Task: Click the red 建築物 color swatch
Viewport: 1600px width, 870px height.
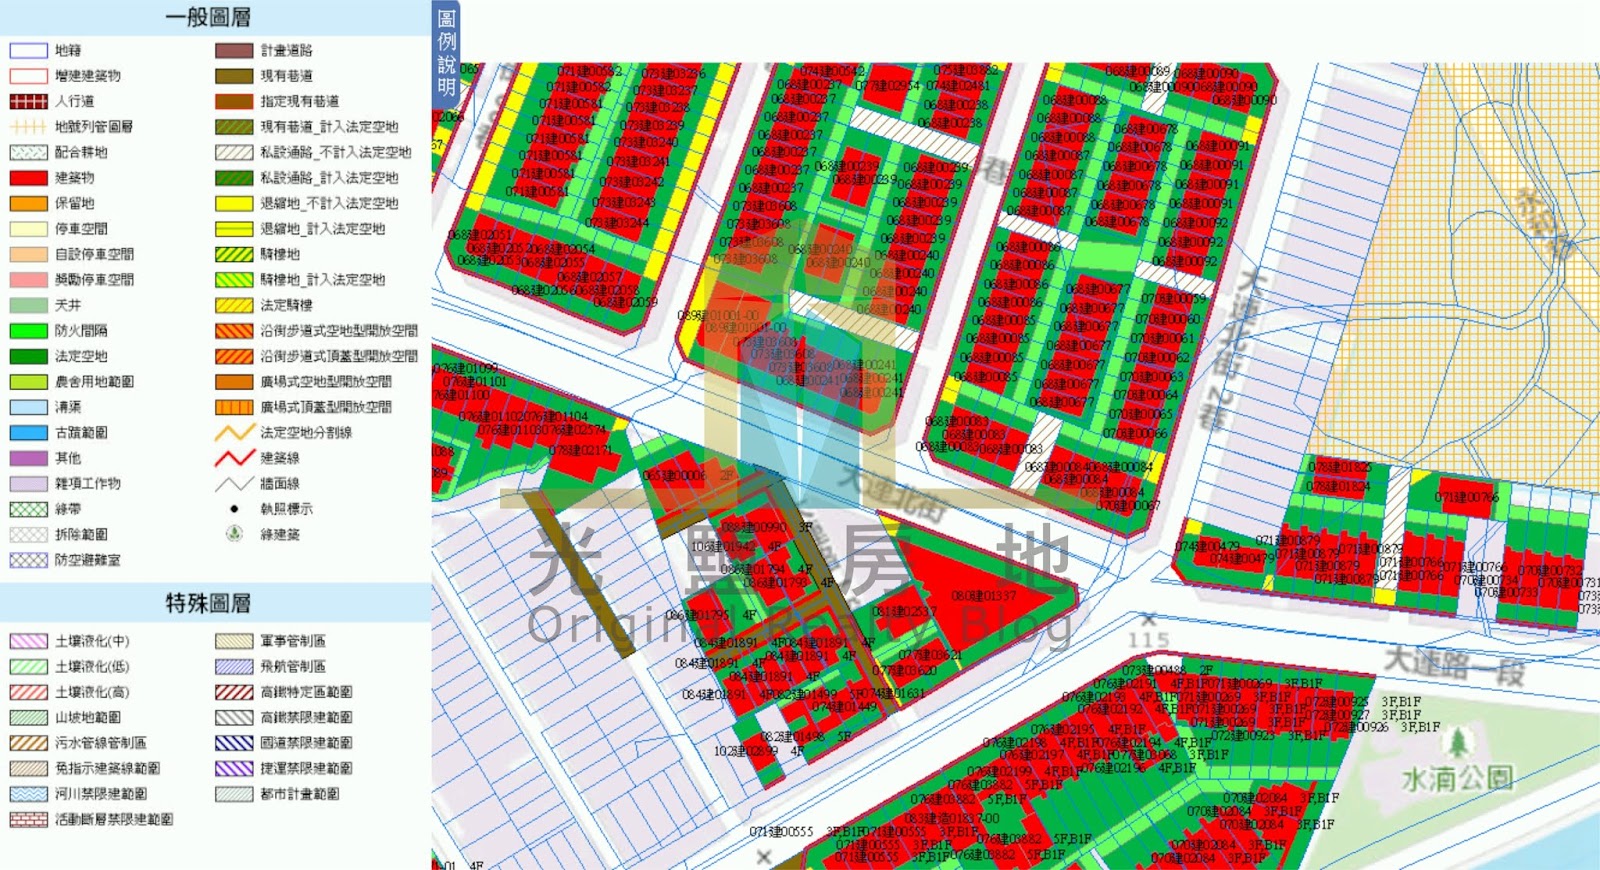Action: (28, 178)
